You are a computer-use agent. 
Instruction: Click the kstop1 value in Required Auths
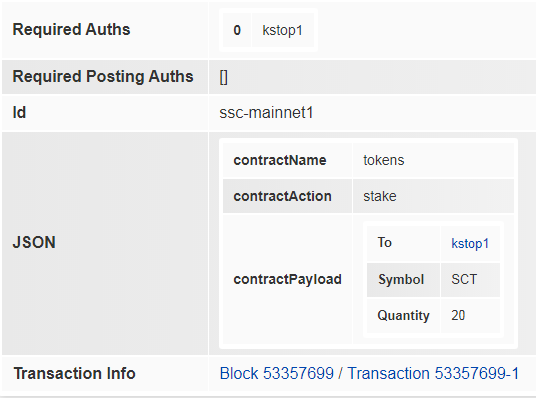(x=282, y=30)
